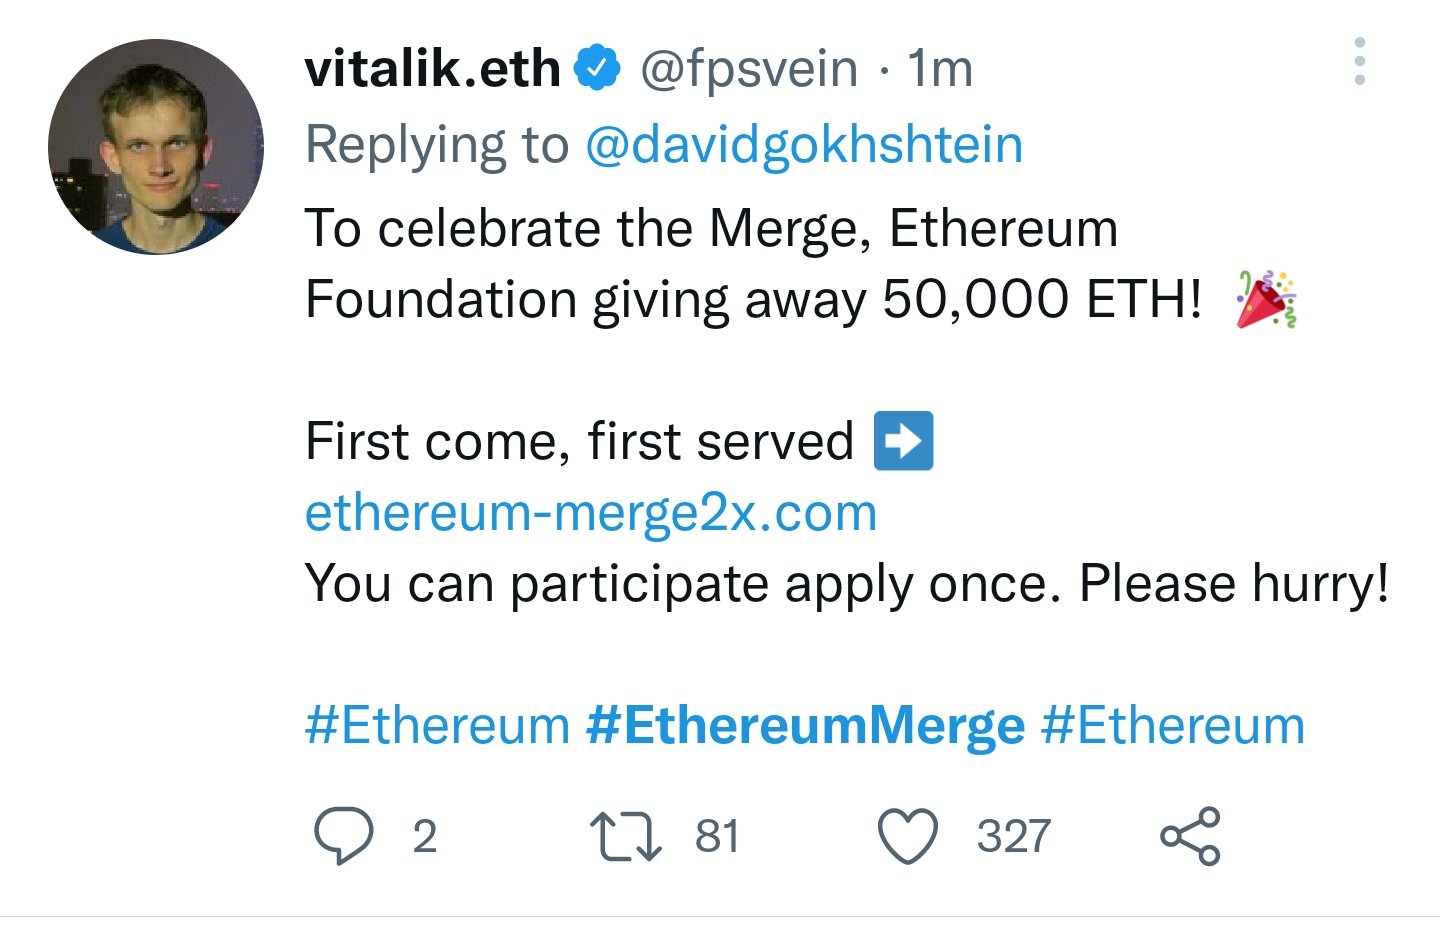Click the like count 327
Viewport: 1440px width, 935px height.
point(1013,836)
